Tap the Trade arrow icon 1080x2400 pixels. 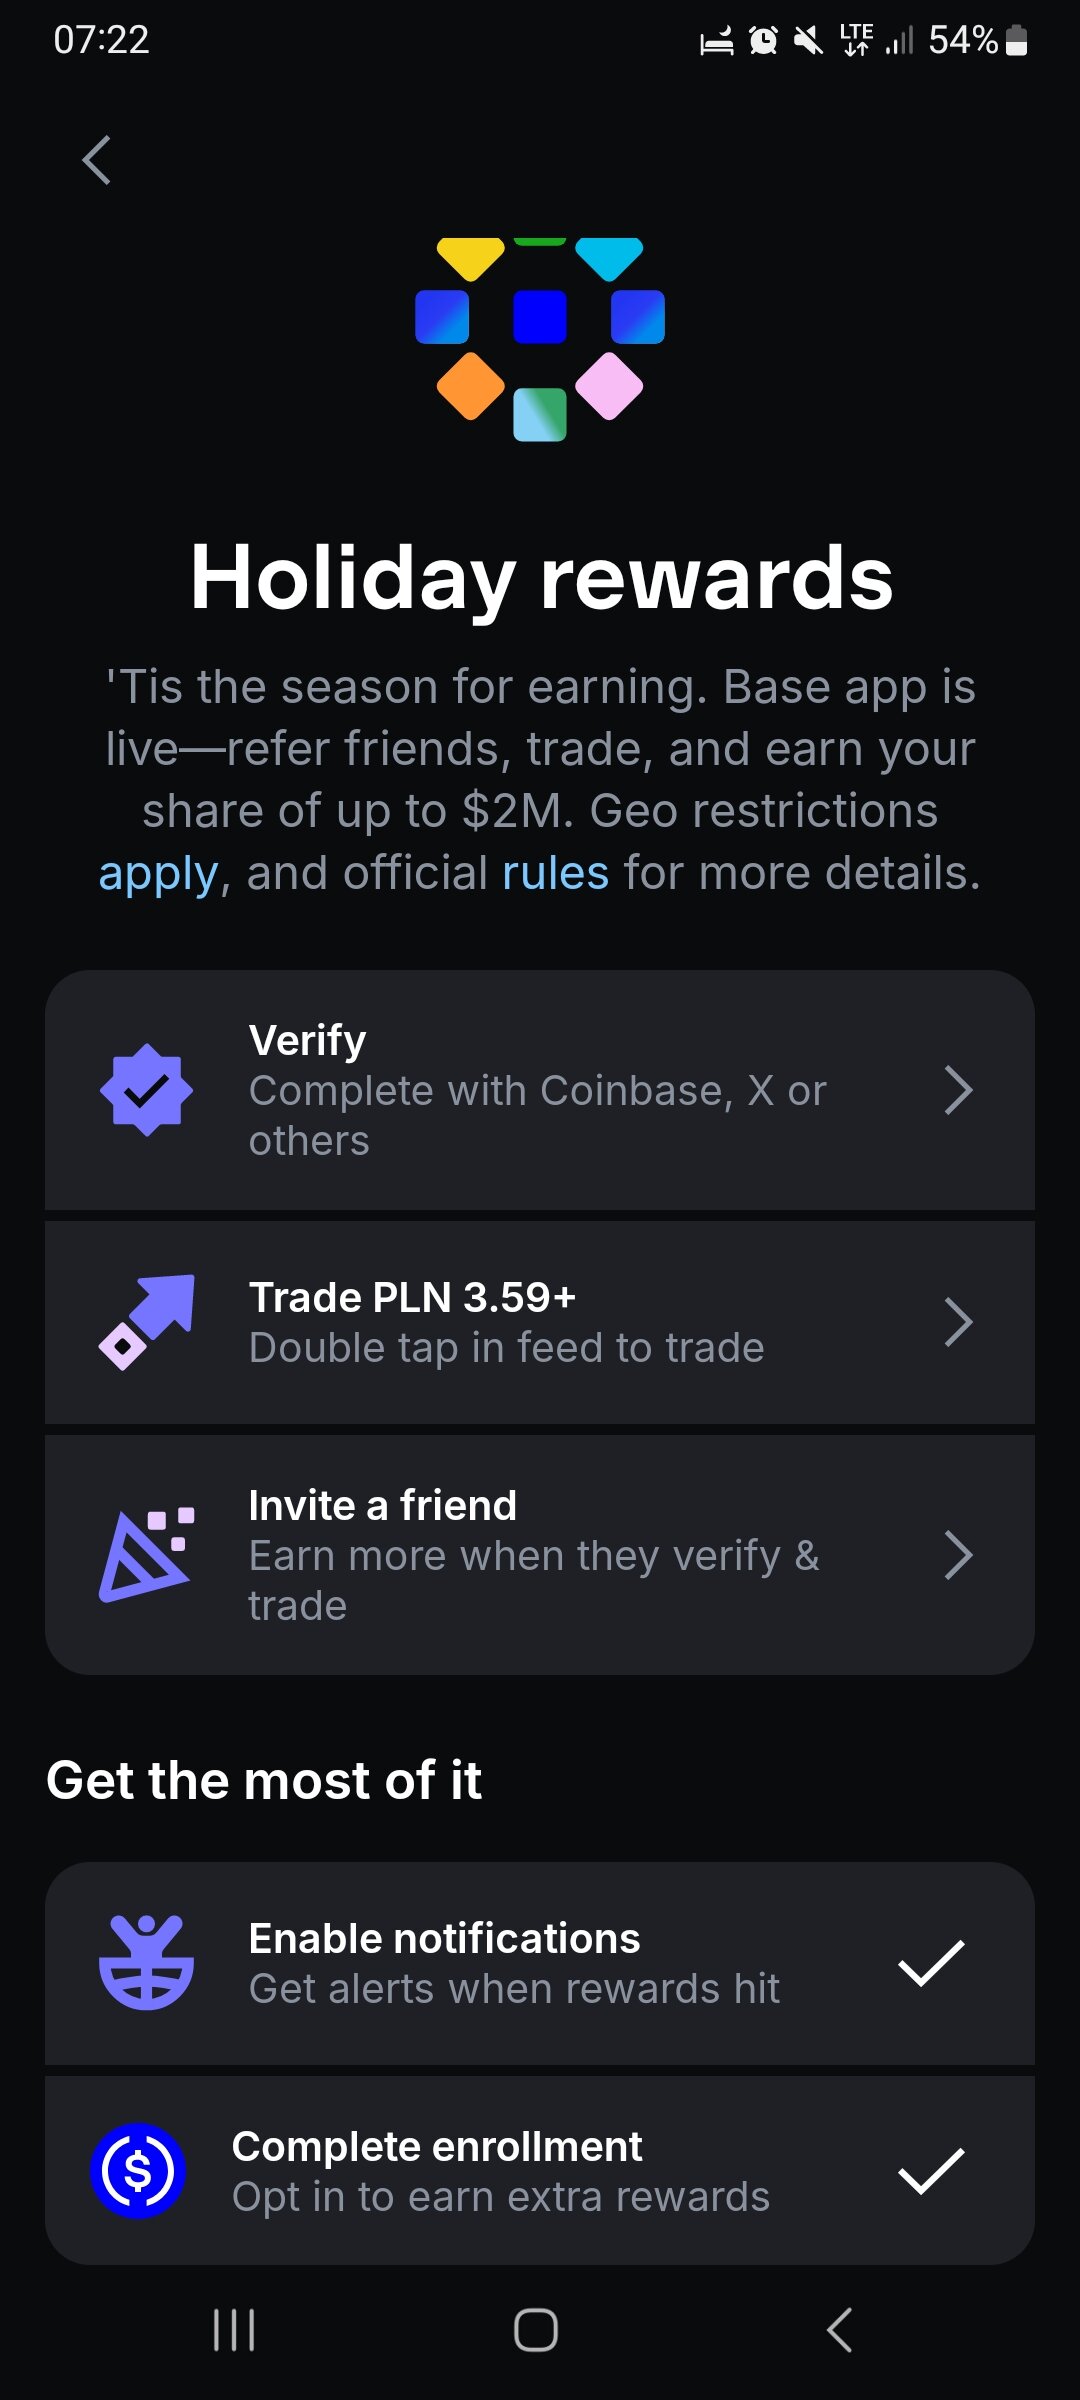pyautogui.click(x=146, y=1322)
